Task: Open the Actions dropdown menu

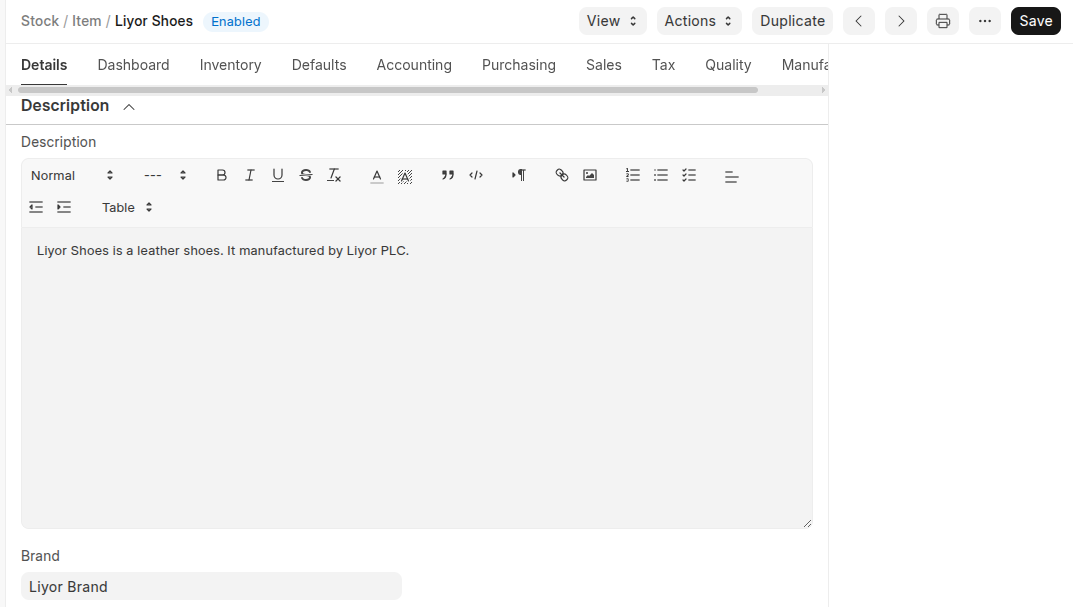Action: 698,21
